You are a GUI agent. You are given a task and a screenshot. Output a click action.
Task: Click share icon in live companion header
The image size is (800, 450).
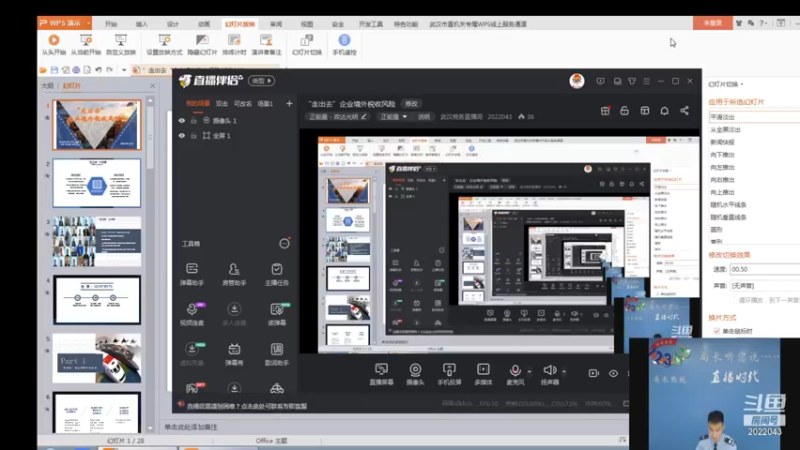684,111
